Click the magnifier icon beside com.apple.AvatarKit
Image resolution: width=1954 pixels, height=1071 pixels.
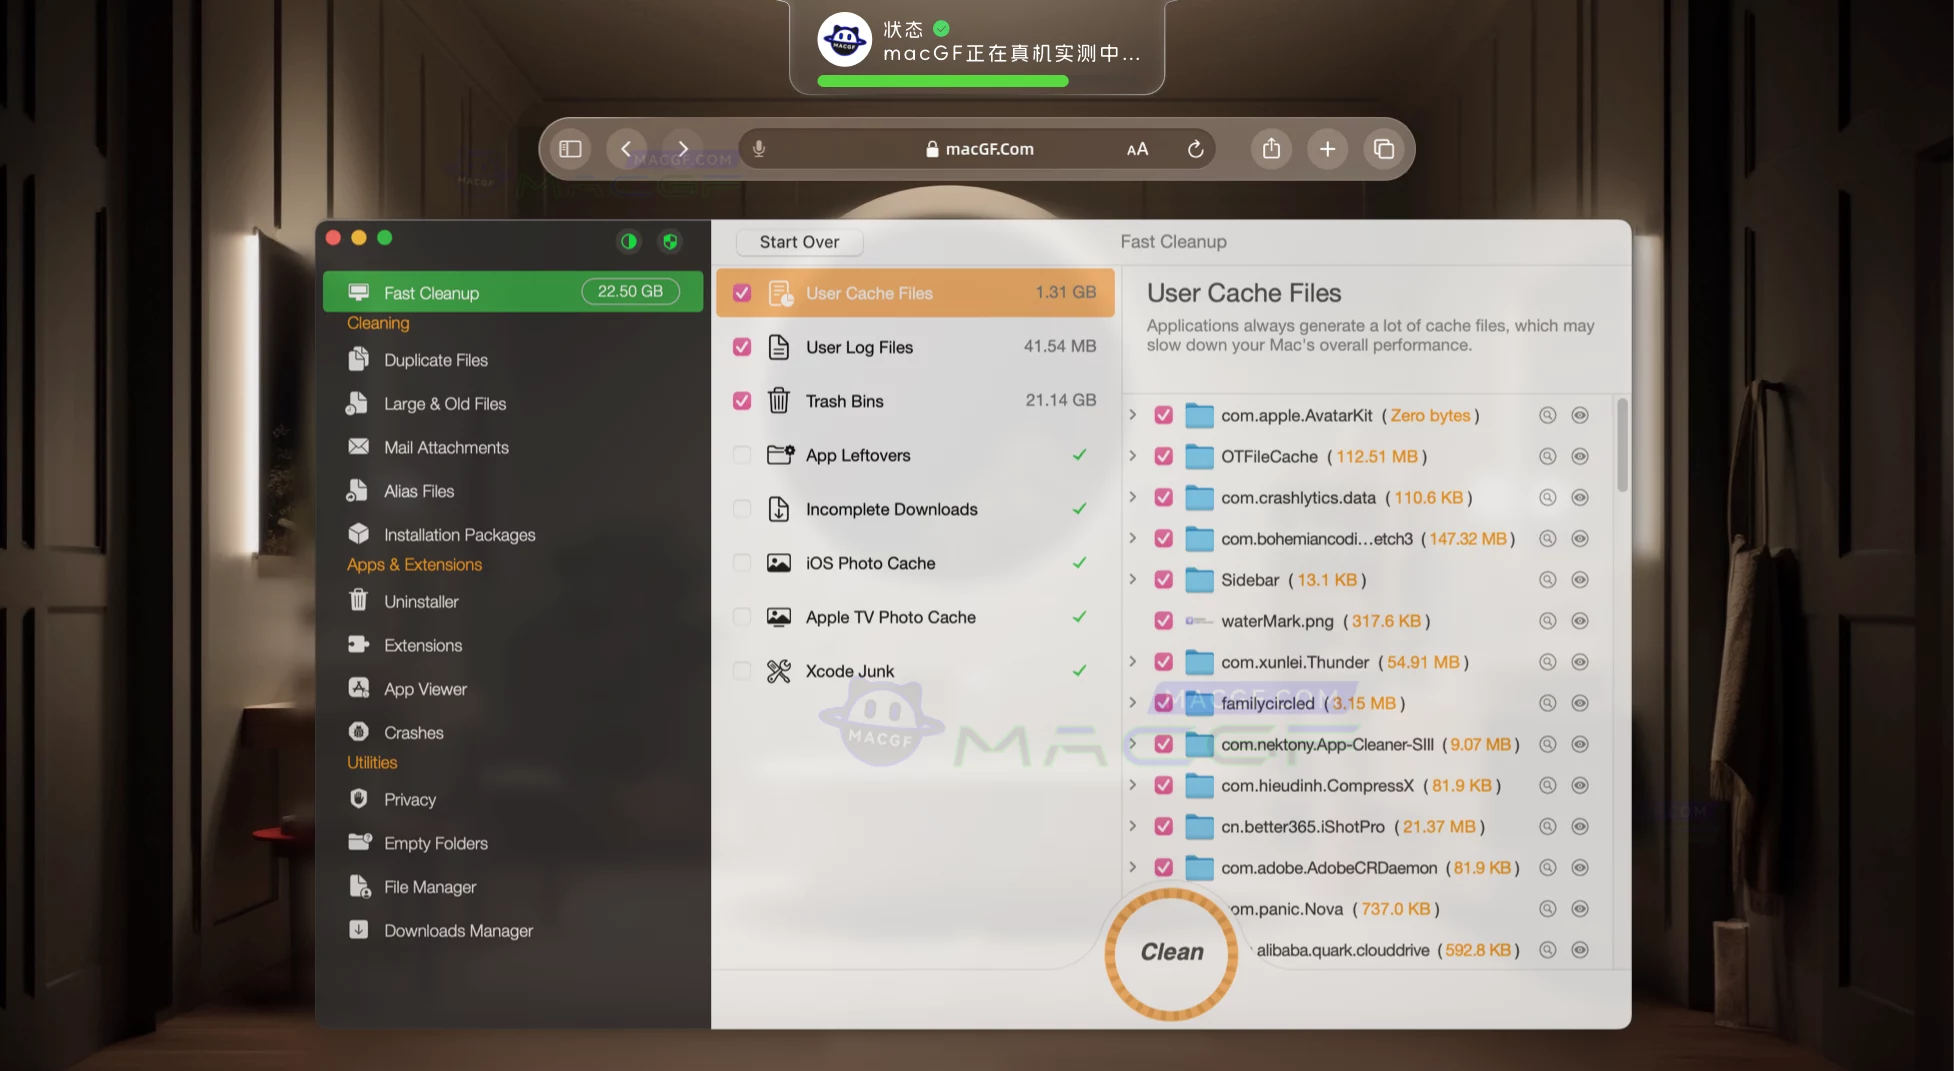click(1547, 415)
